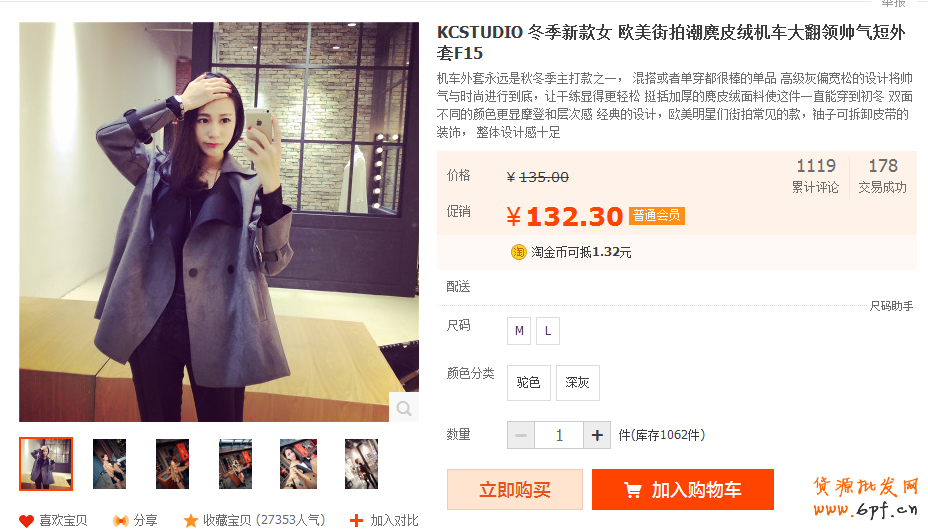Open the 尺码助手 size helper link
The width and height of the screenshot is (928, 531).
pyautogui.click(x=891, y=306)
